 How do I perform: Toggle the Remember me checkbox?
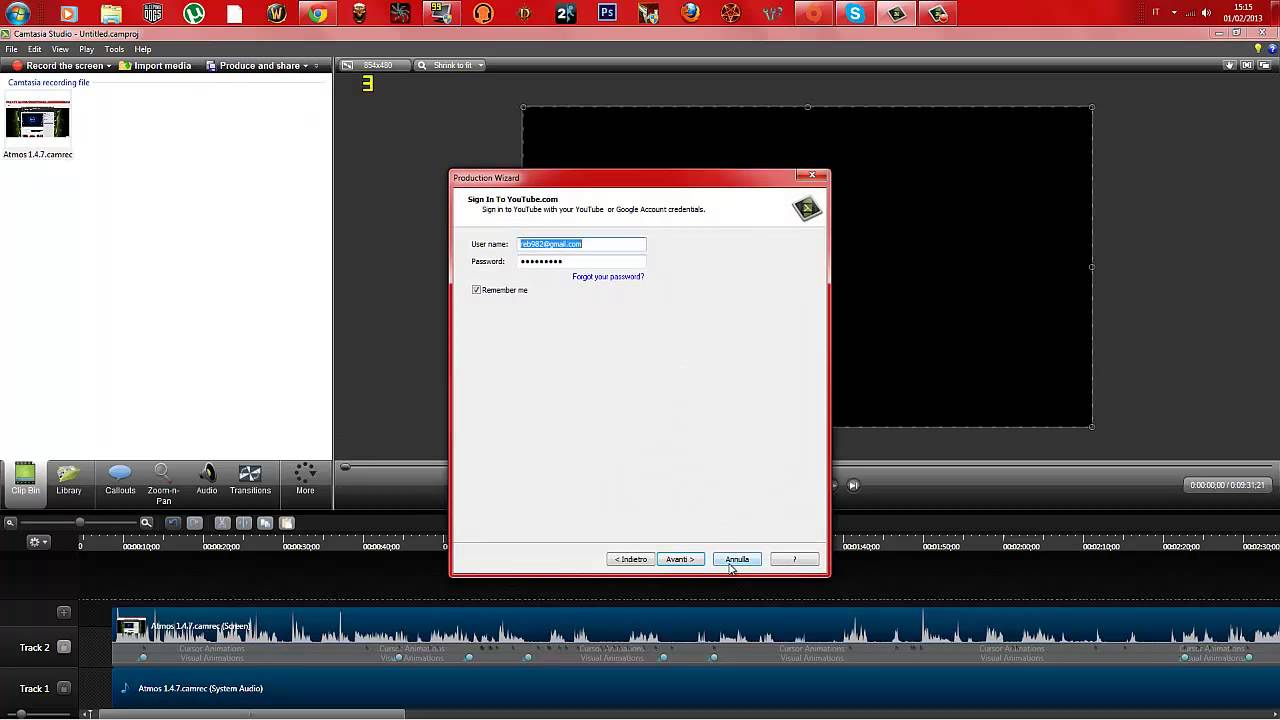476,290
